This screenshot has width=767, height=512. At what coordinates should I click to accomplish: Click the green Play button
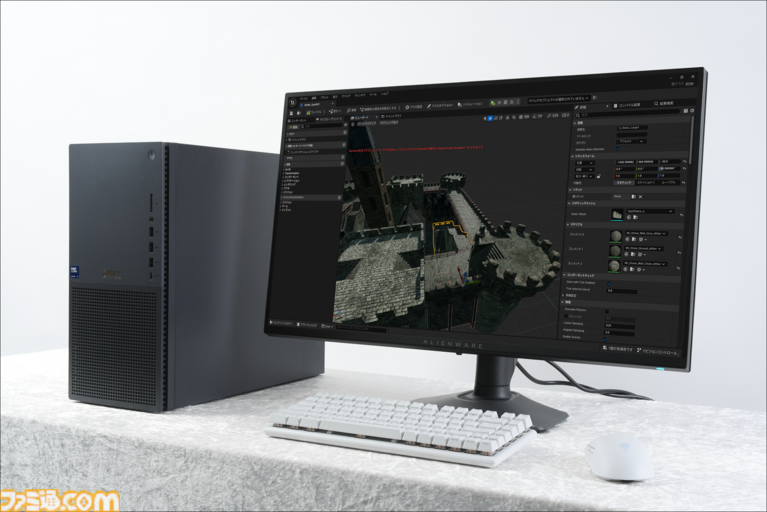(x=493, y=103)
